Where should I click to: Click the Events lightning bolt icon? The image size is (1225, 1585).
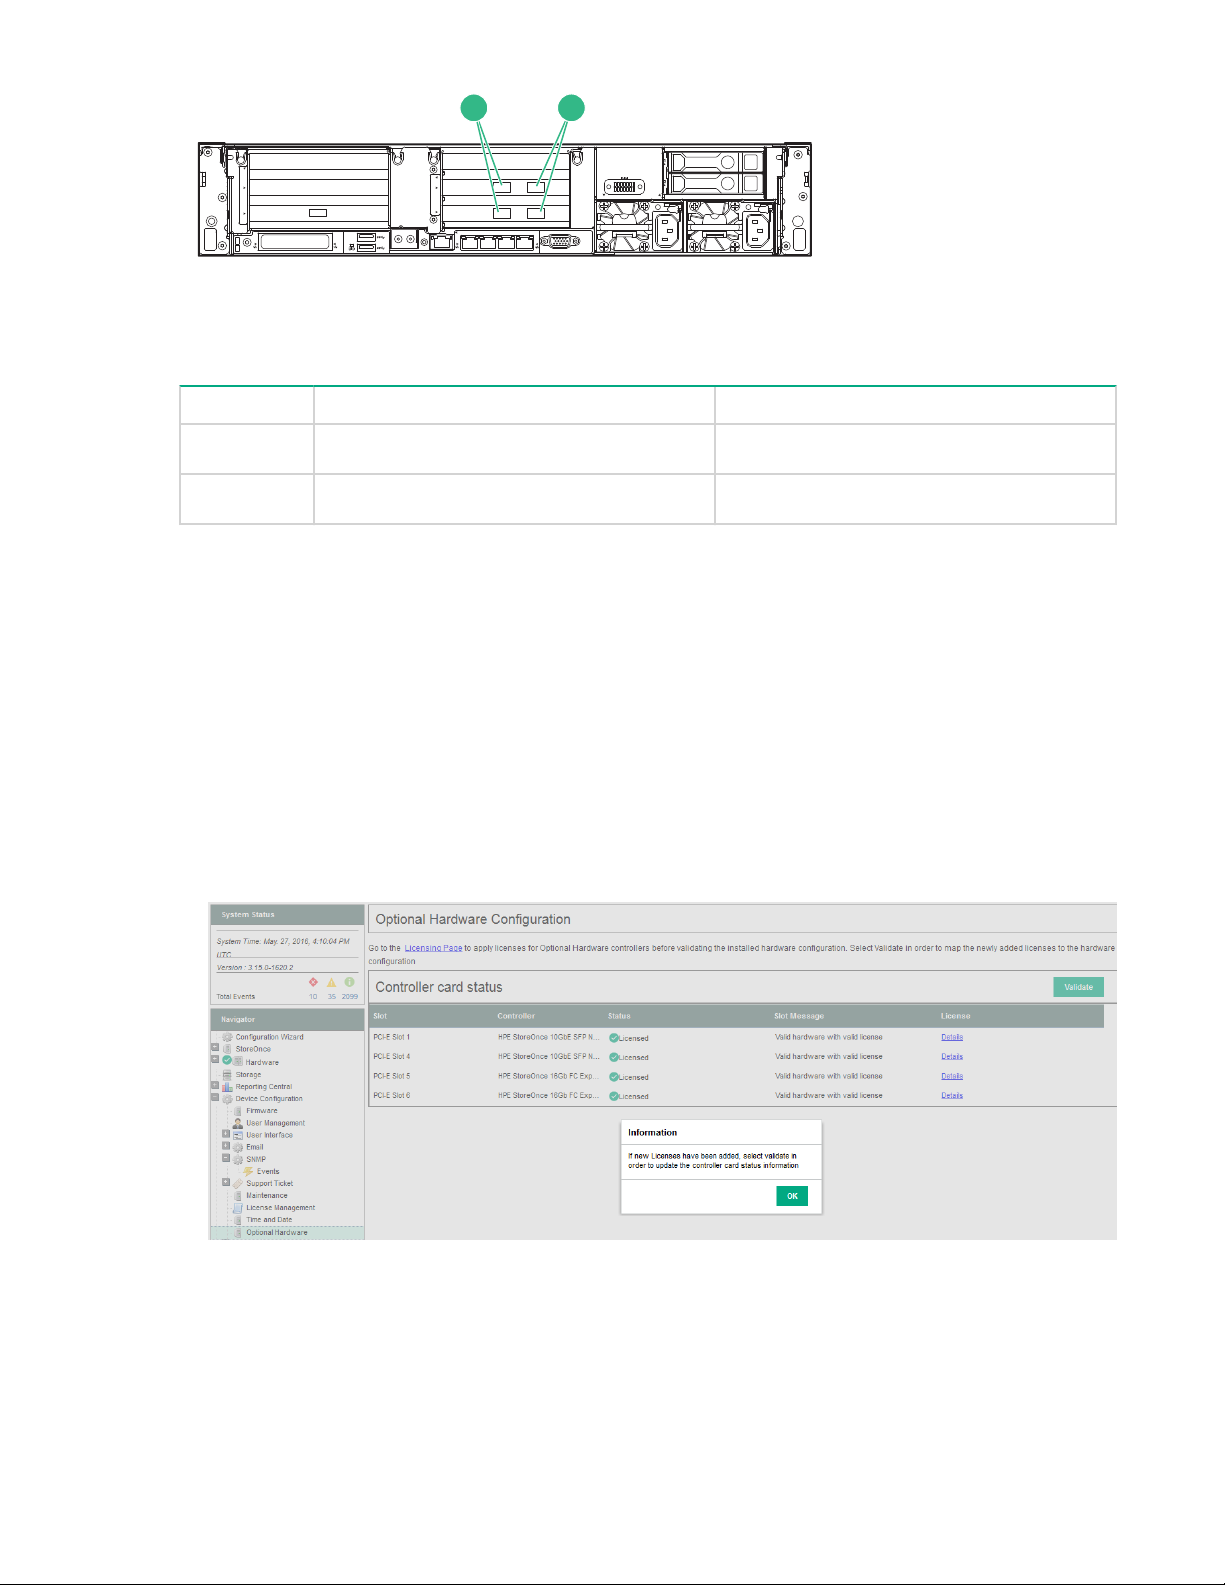point(248,1171)
